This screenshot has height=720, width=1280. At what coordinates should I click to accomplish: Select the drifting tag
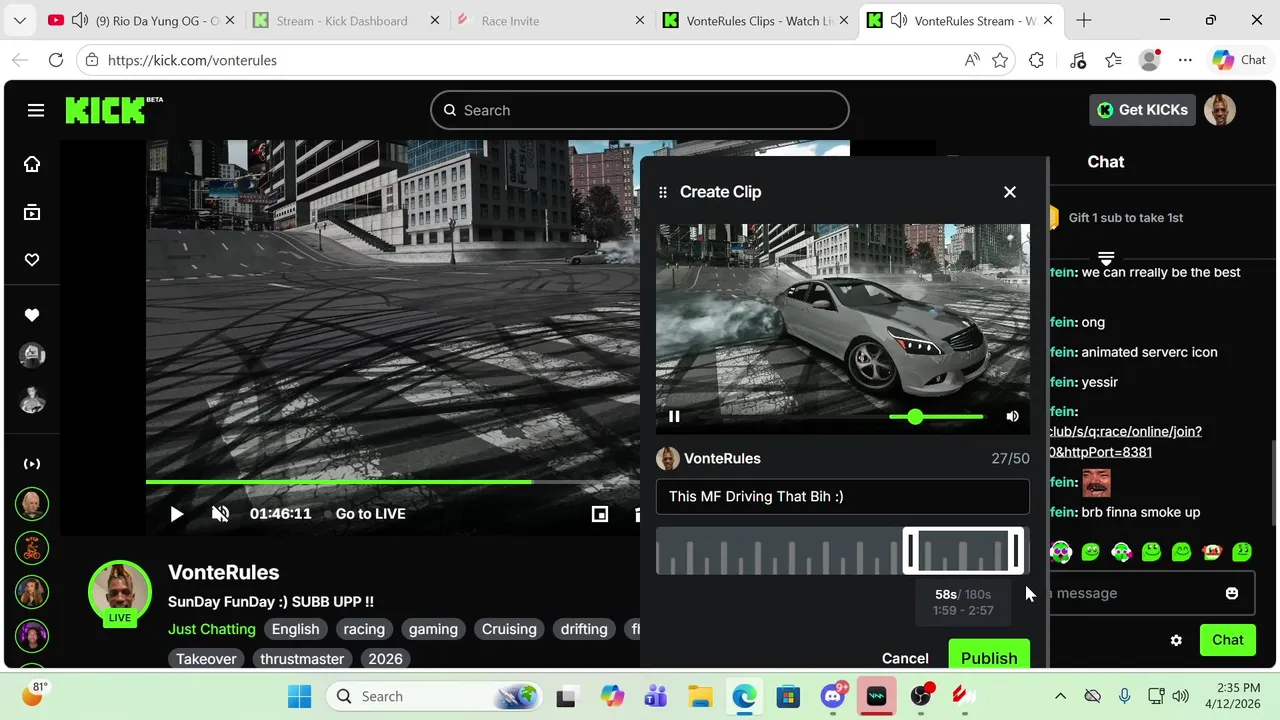tap(584, 629)
